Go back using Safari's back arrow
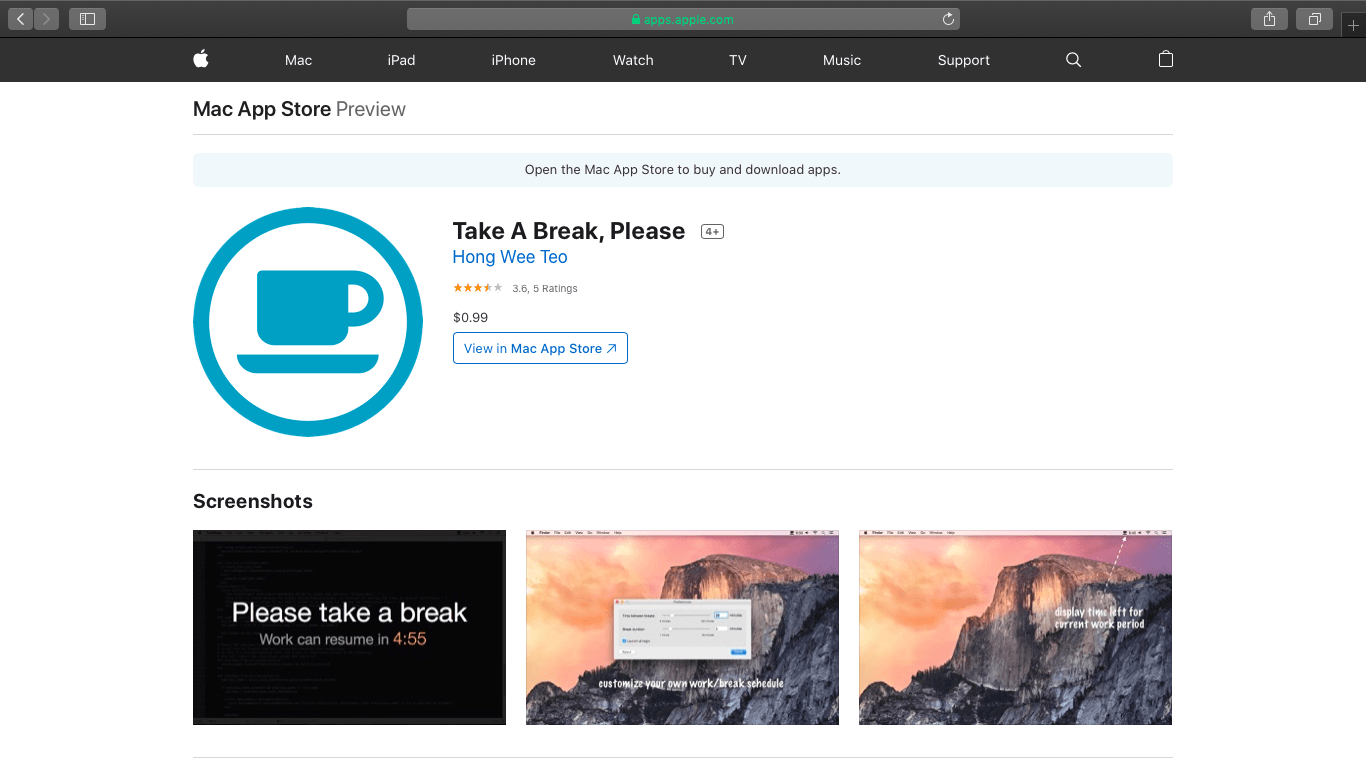Image resolution: width=1366 pixels, height=768 pixels. 21,19
